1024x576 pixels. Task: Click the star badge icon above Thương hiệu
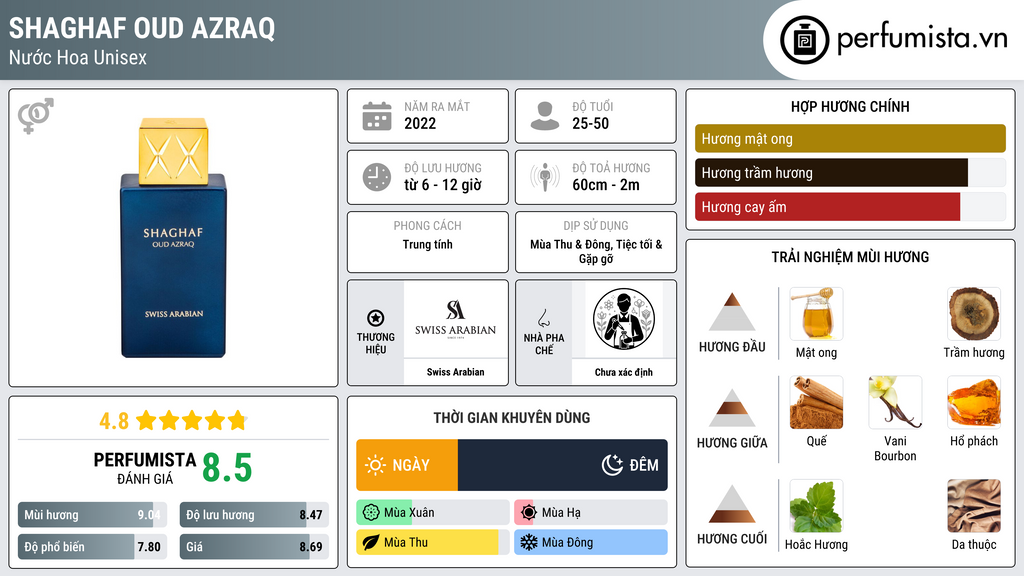pyautogui.click(x=376, y=318)
